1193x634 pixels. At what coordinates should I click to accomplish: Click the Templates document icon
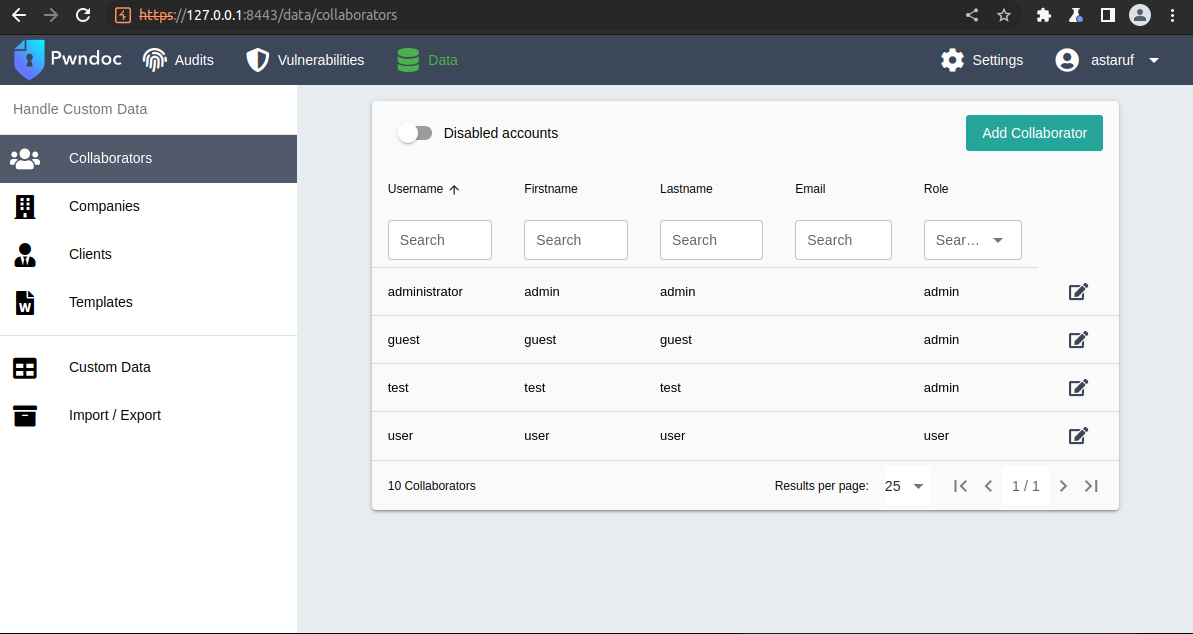coord(25,302)
